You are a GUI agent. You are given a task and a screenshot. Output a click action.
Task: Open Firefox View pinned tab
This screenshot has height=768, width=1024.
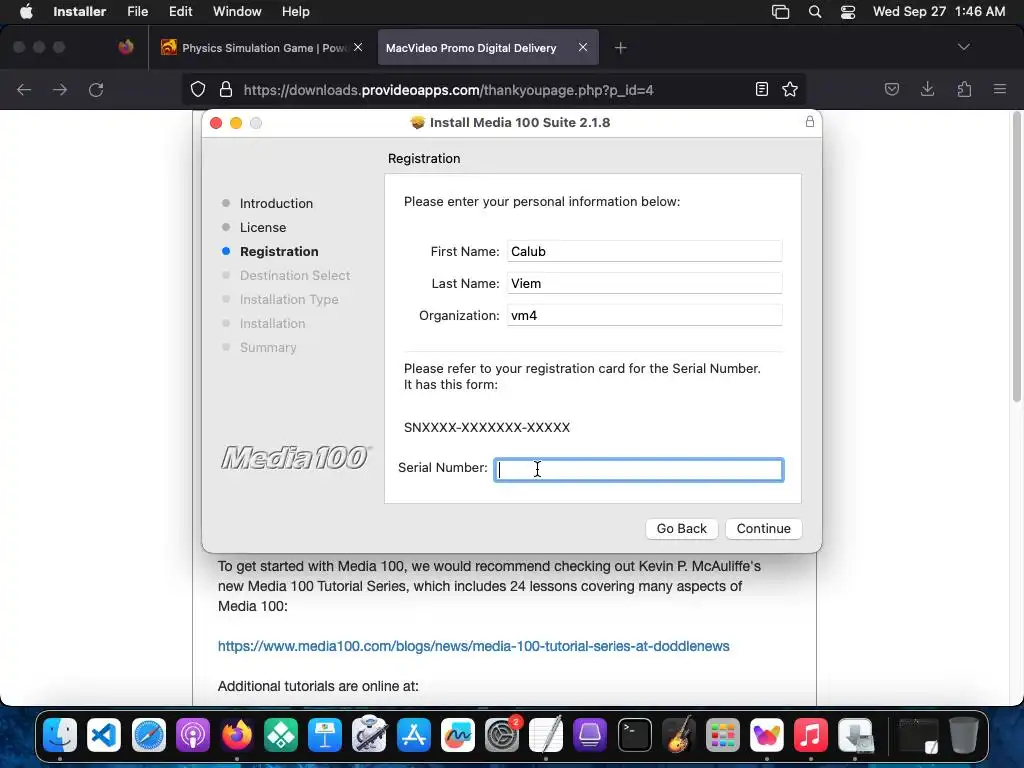pyautogui.click(x=126, y=47)
